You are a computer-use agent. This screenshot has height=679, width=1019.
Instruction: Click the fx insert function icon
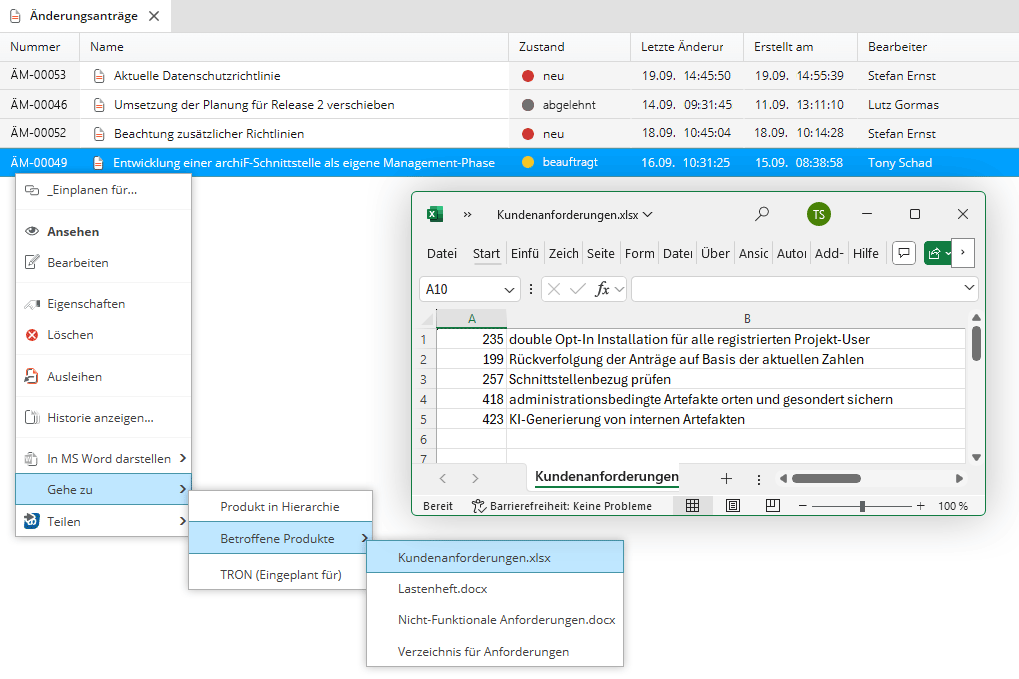coord(602,289)
